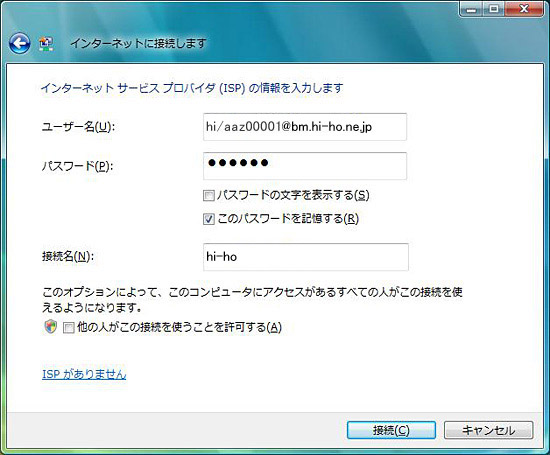Go back using the blue arrow button

coord(19,44)
